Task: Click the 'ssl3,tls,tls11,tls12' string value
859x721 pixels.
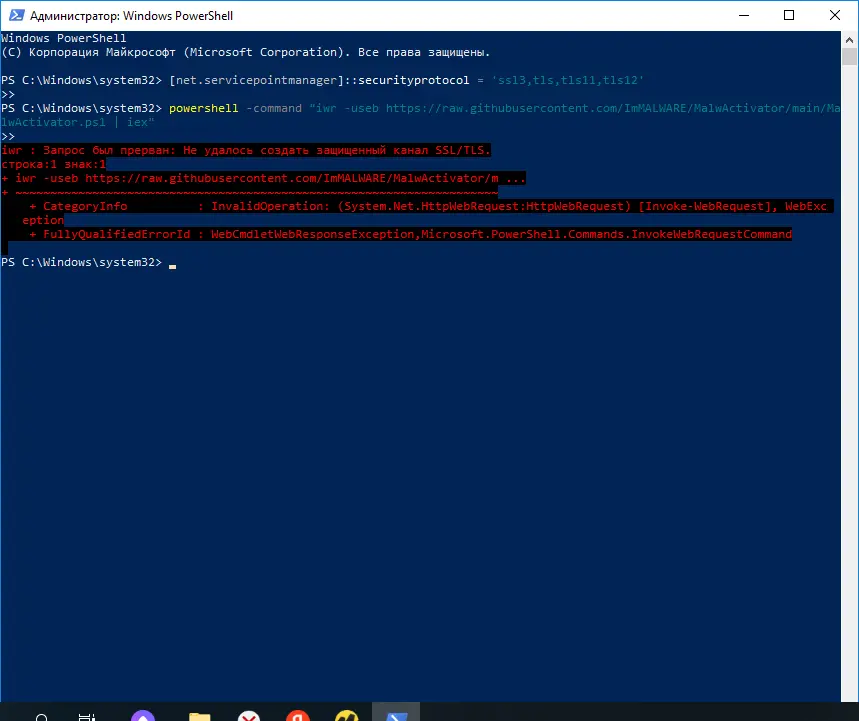Action: (x=568, y=81)
